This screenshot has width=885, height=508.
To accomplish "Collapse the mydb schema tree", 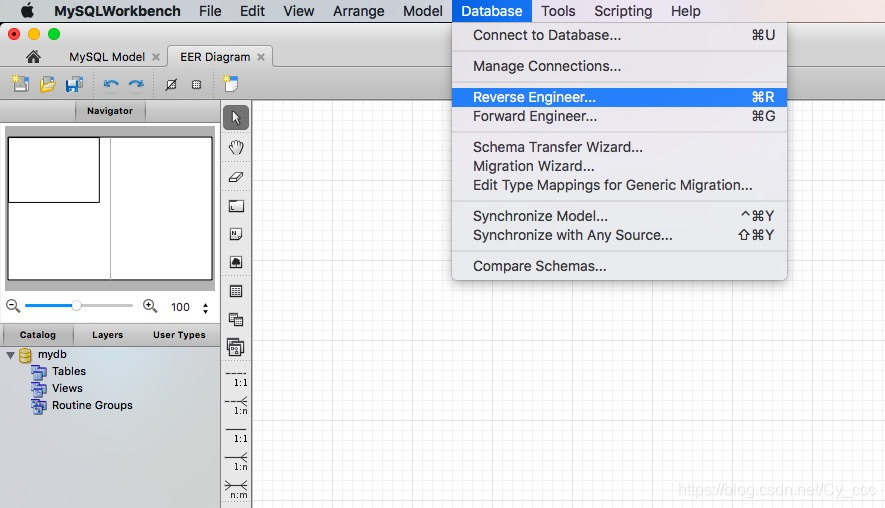I will (x=11, y=355).
